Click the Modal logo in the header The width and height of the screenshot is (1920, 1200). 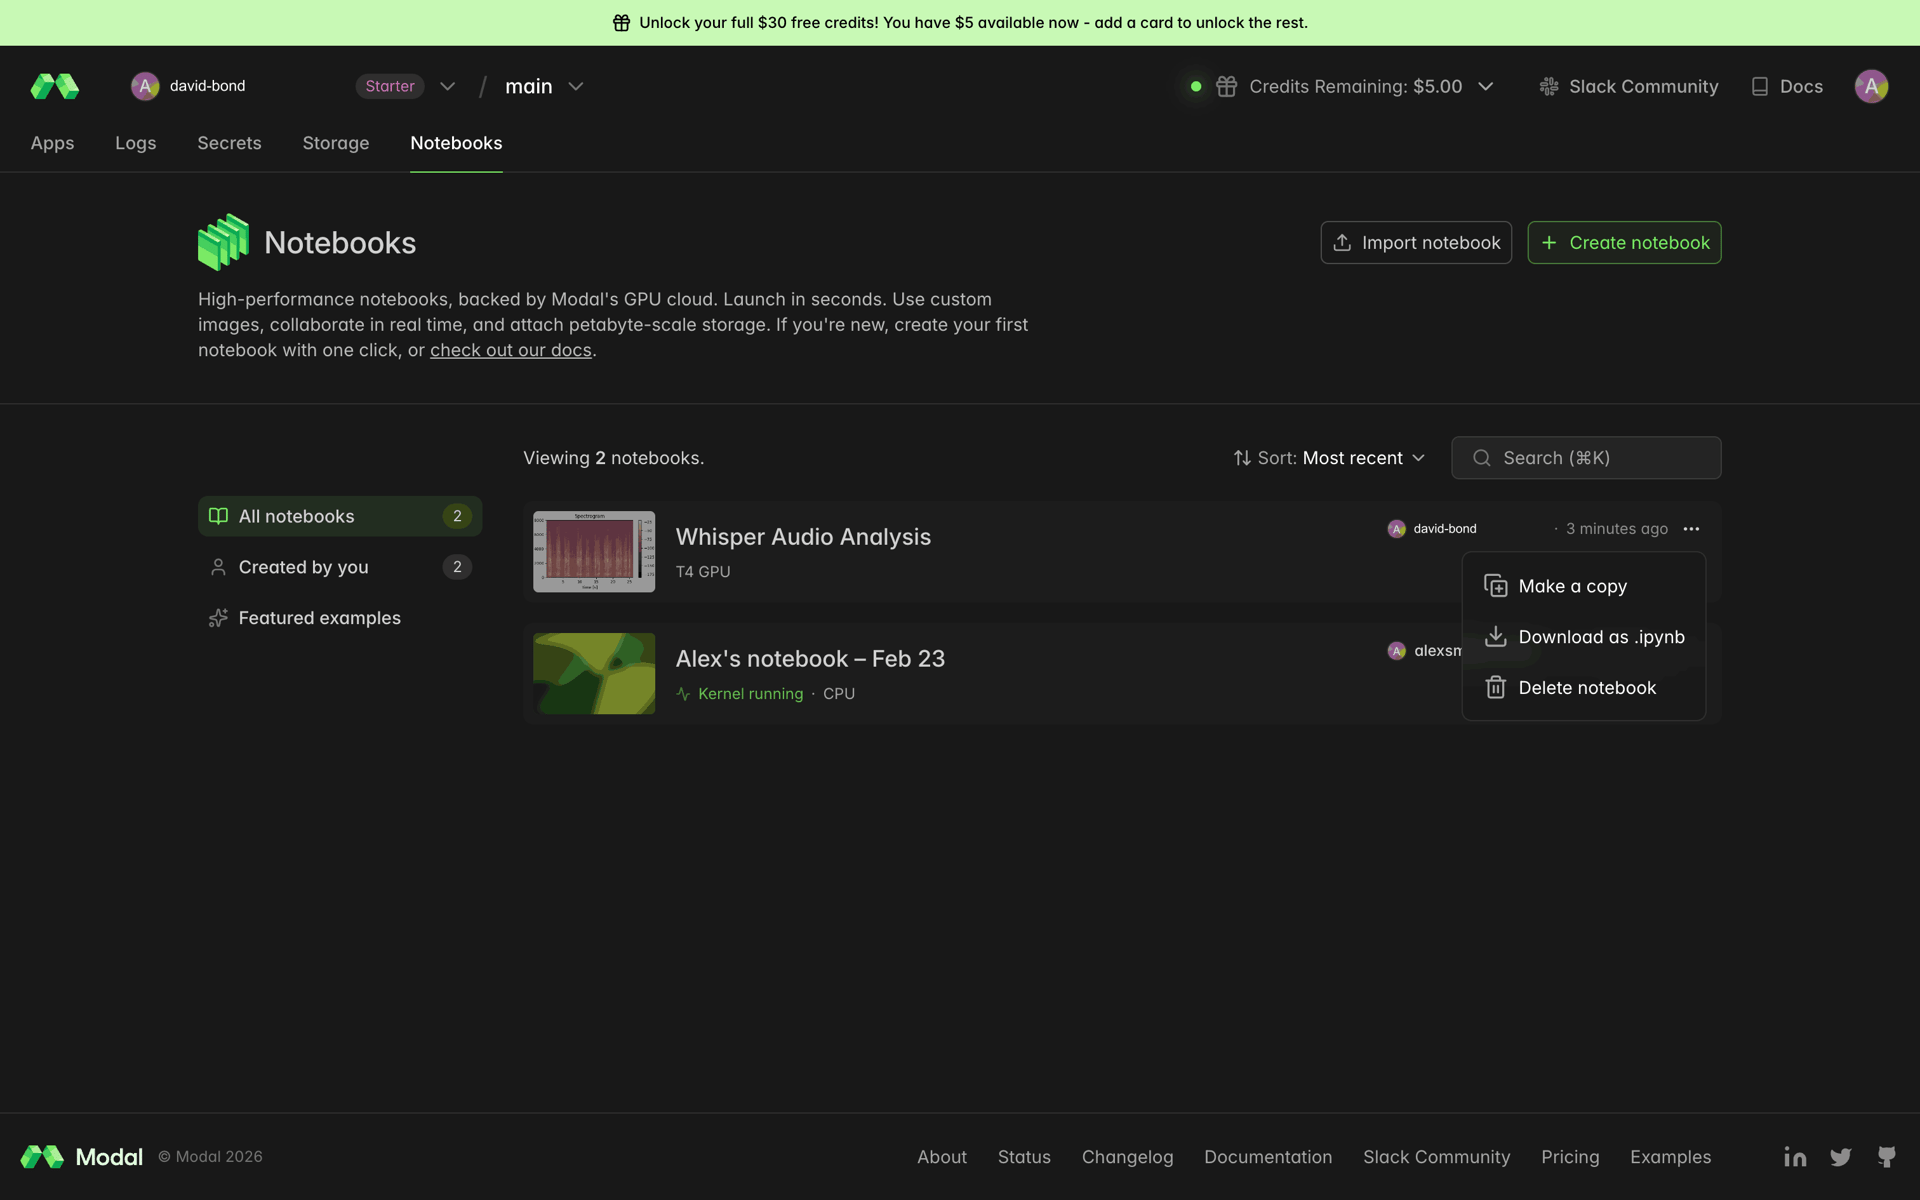click(x=55, y=86)
